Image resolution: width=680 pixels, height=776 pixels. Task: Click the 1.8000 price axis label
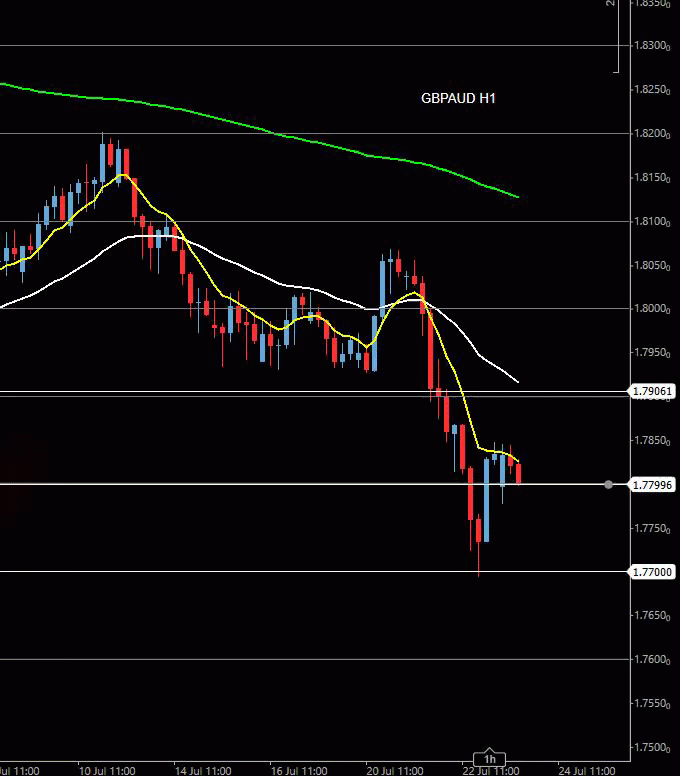[652, 309]
